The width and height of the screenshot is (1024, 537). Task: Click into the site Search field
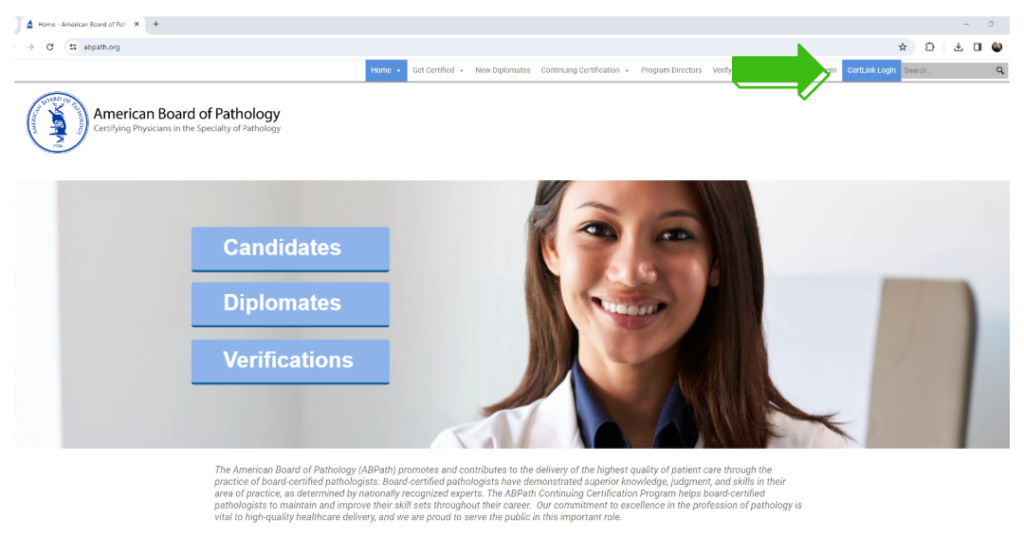[948, 71]
